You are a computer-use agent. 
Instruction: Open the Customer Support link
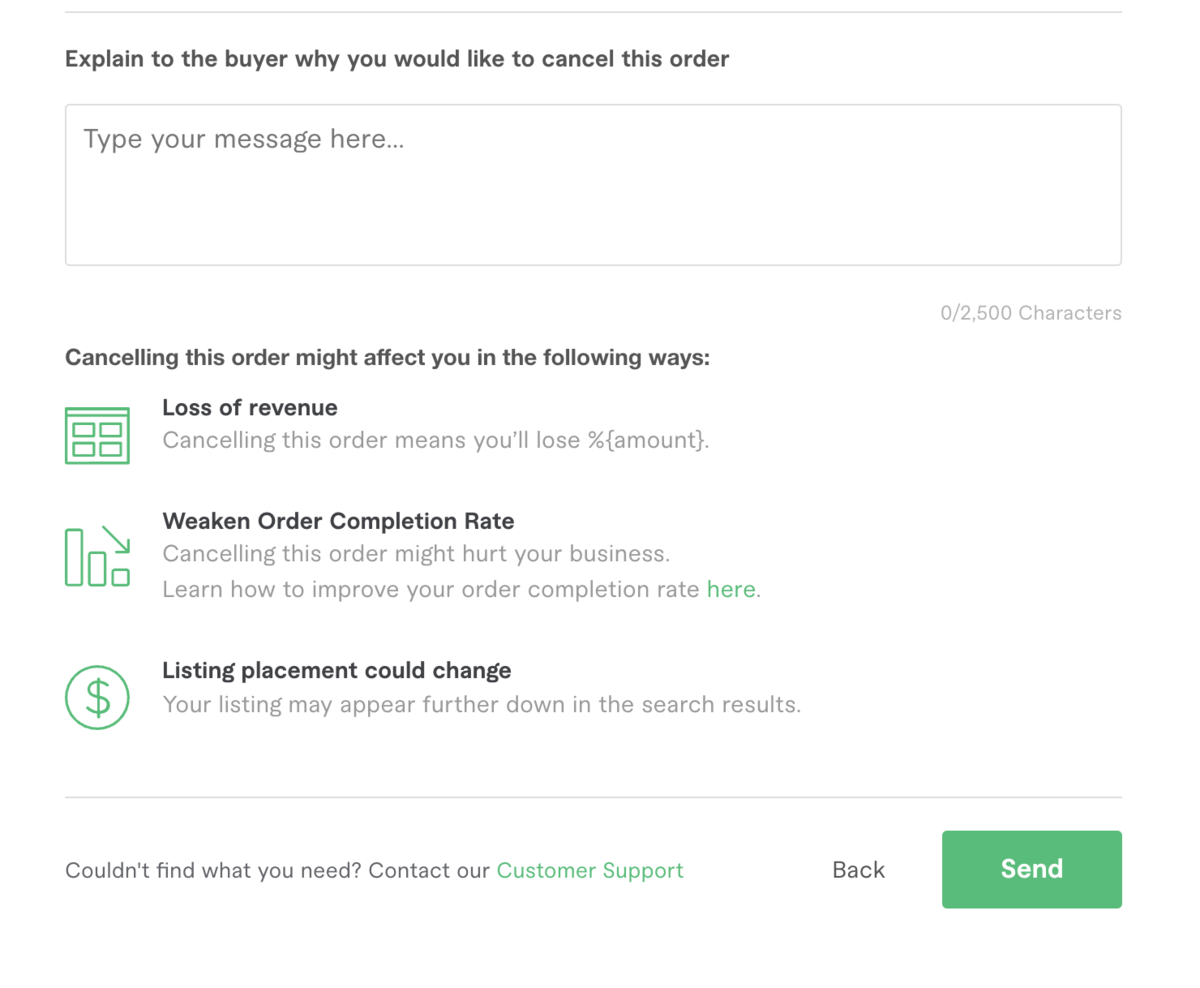590,870
